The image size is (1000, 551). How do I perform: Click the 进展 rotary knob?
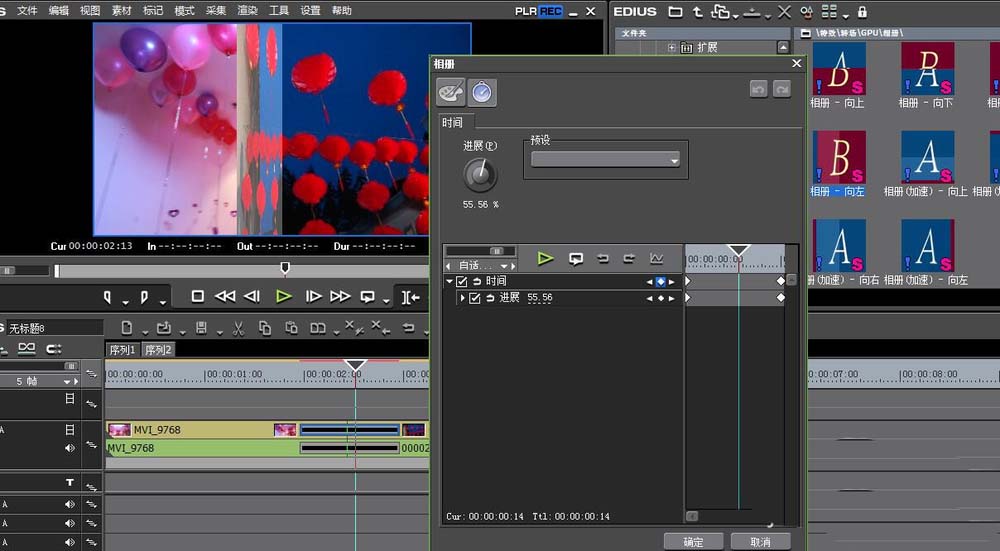coord(480,175)
